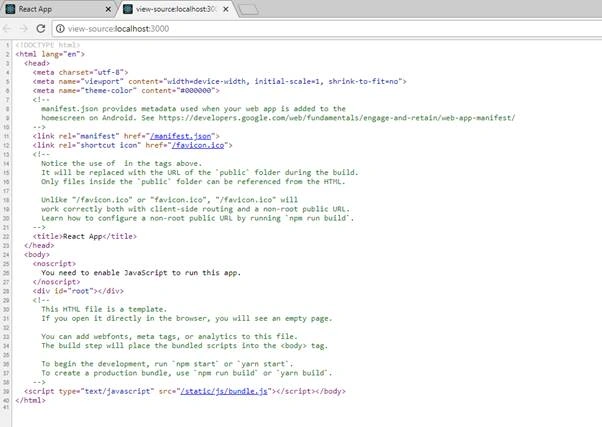Click the <html lang="en"> line
Screen dimensions: 602x427
tap(50, 54)
